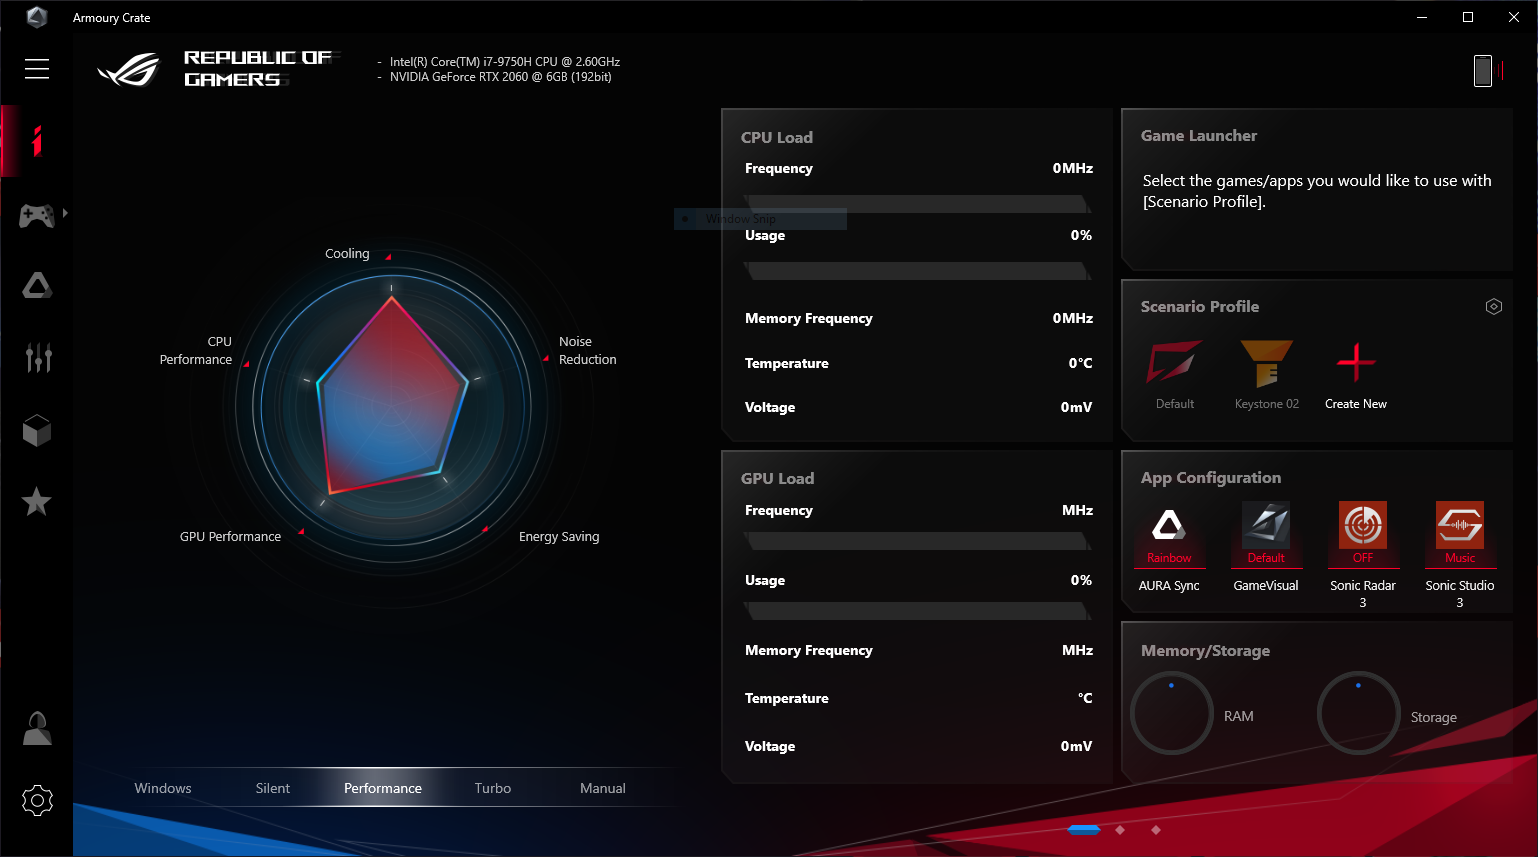Expand the arrow beside the gamepad icon
1538x857 pixels.
65,213
